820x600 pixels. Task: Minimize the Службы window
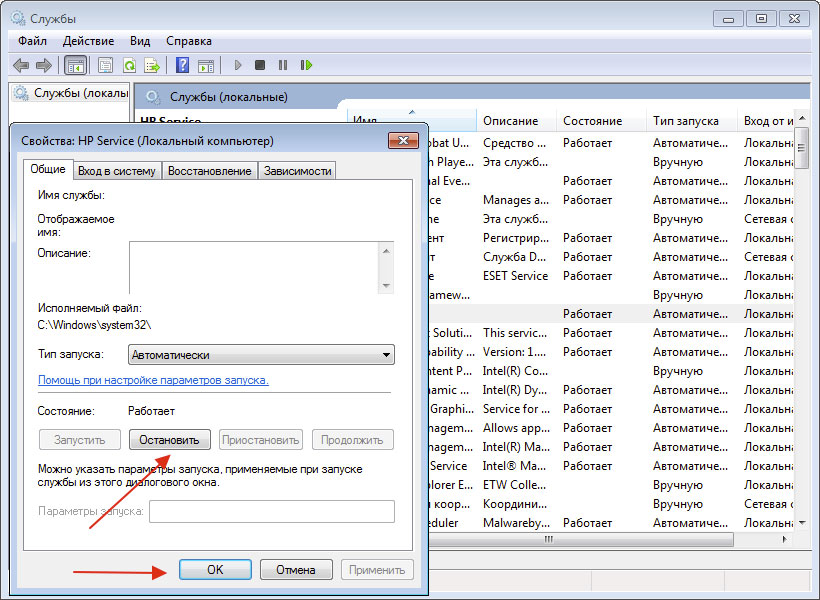click(728, 19)
